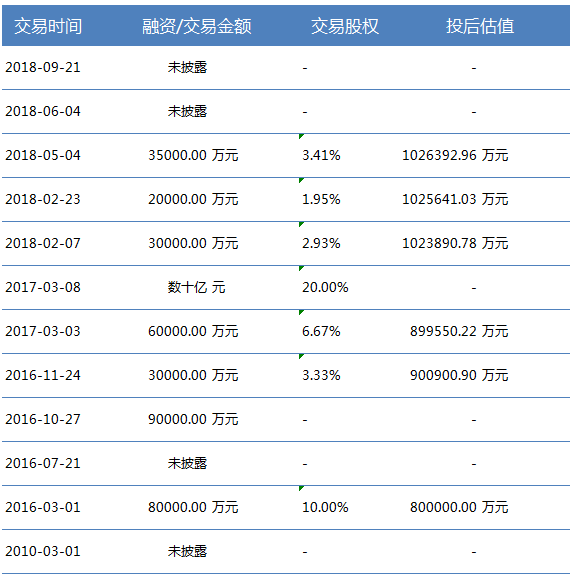Select the date cell 2017-03-03
This screenshot has width=573, height=580.
[x=43, y=331]
